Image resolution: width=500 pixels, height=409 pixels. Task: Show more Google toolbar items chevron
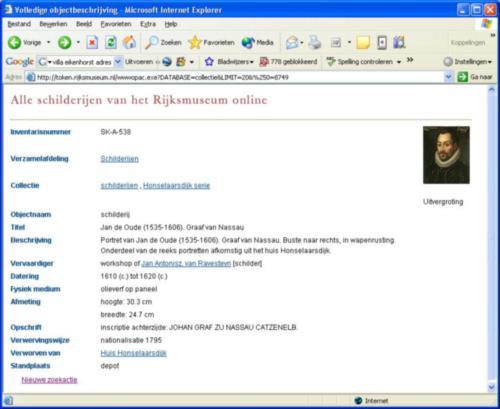[410, 60]
